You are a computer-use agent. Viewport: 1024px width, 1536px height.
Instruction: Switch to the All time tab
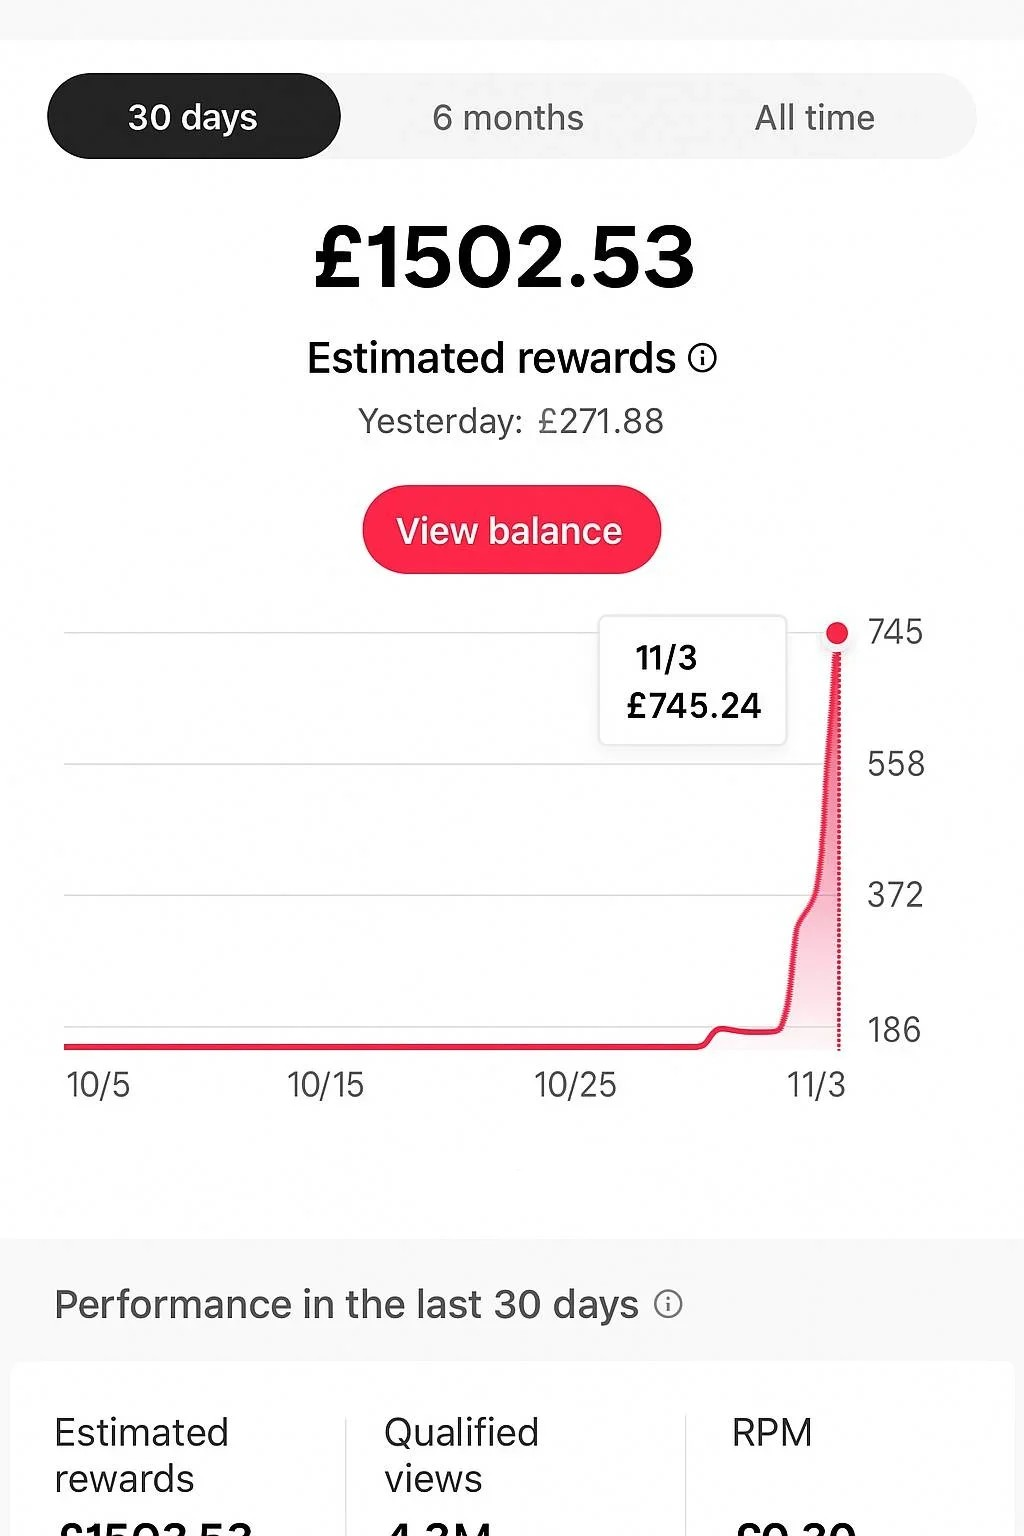point(814,117)
